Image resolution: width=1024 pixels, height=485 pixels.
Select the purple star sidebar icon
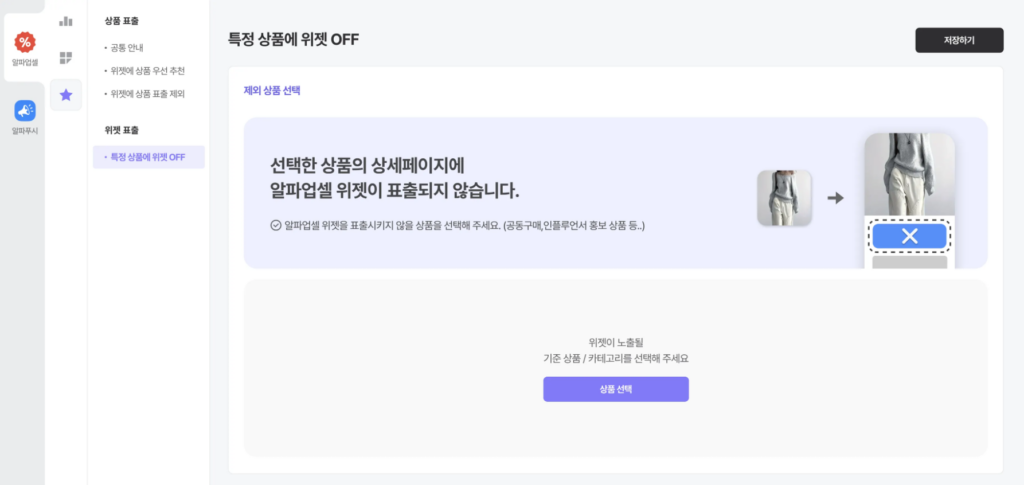(x=66, y=95)
